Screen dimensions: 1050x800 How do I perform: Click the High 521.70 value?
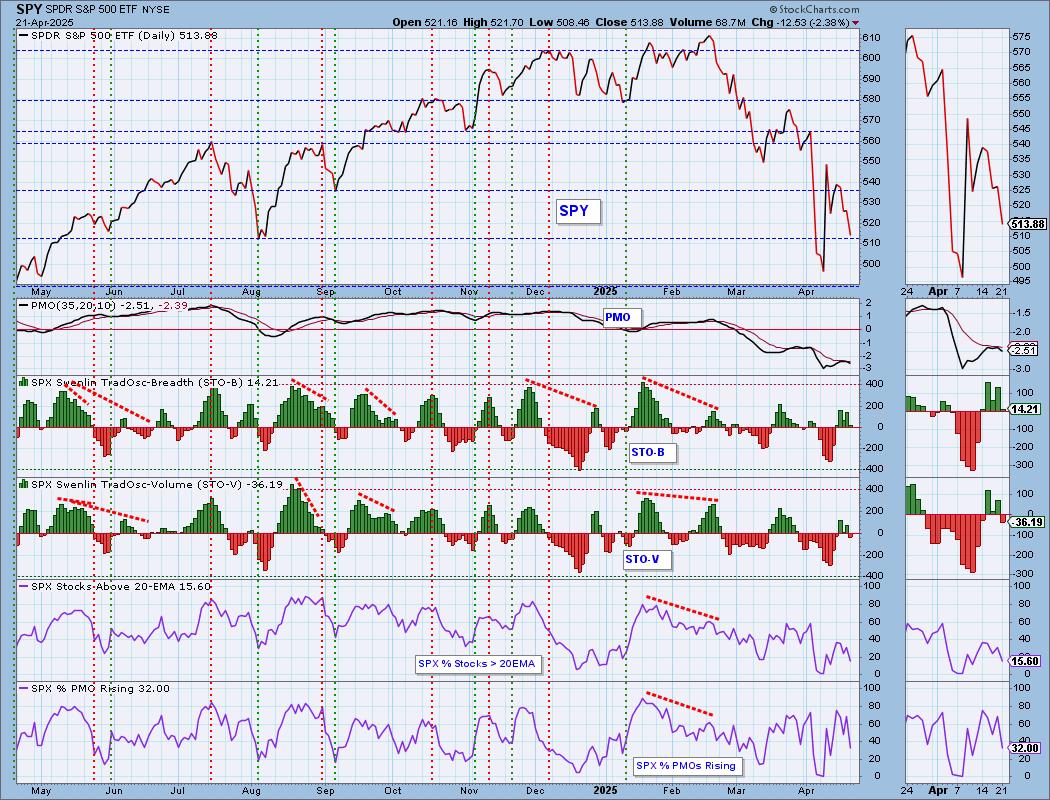click(x=493, y=22)
